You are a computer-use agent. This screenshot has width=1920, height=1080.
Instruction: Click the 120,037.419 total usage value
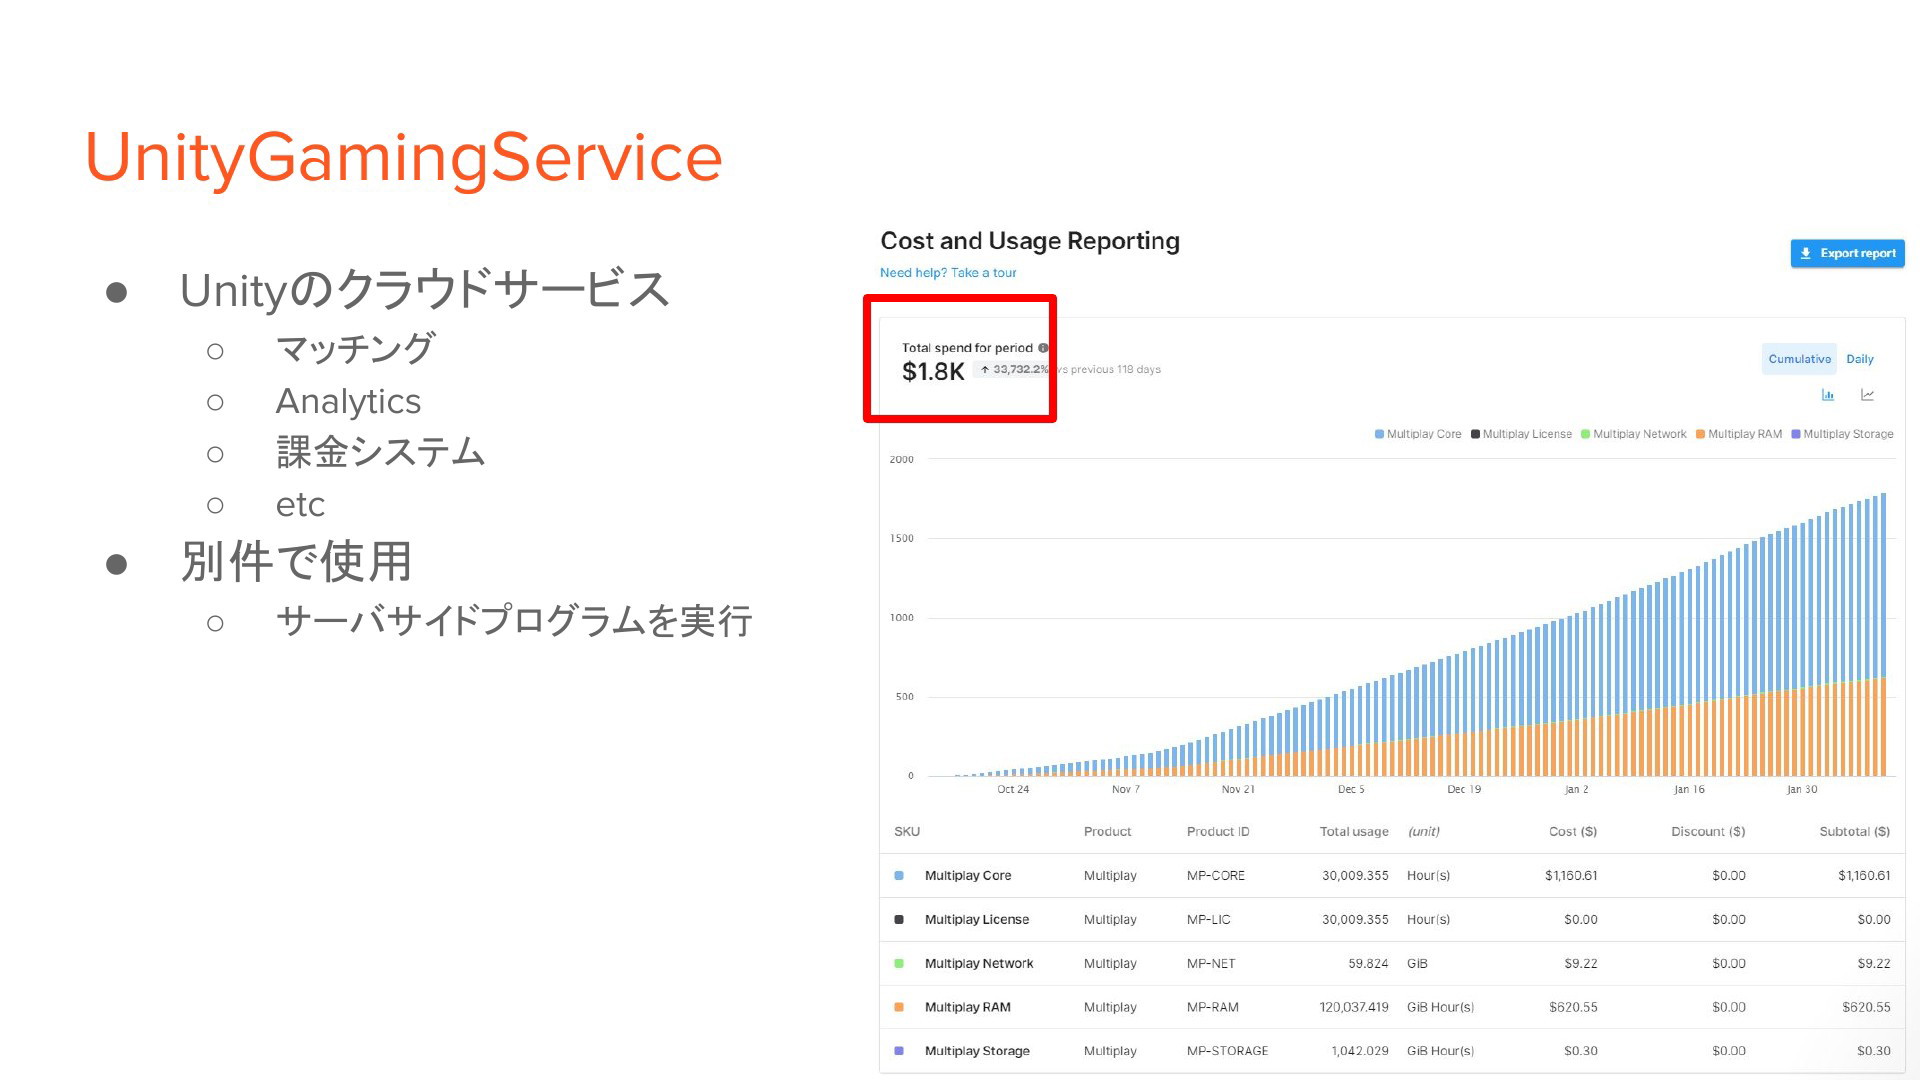pos(1354,1007)
